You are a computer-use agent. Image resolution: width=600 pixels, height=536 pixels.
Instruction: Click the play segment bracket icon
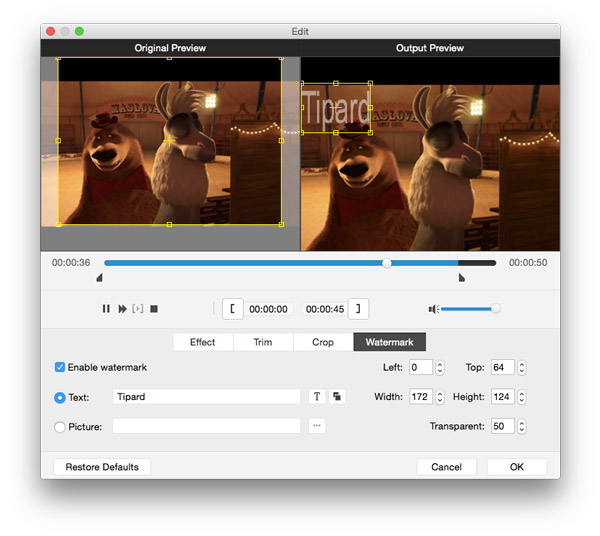coord(138,308)
